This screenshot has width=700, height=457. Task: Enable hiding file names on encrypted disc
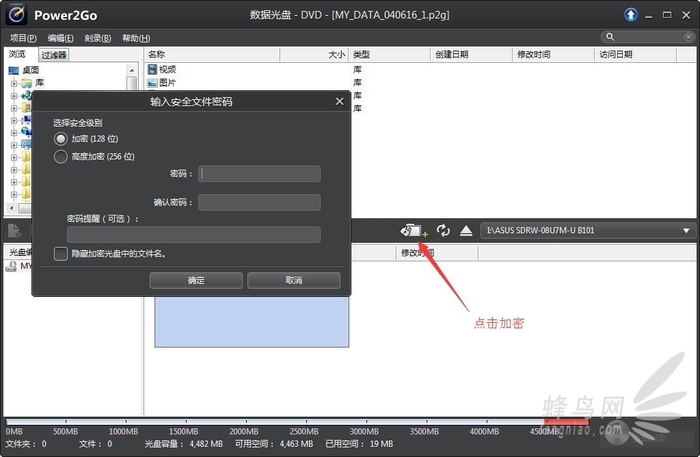pyautogui.click(x=61, y=254)
